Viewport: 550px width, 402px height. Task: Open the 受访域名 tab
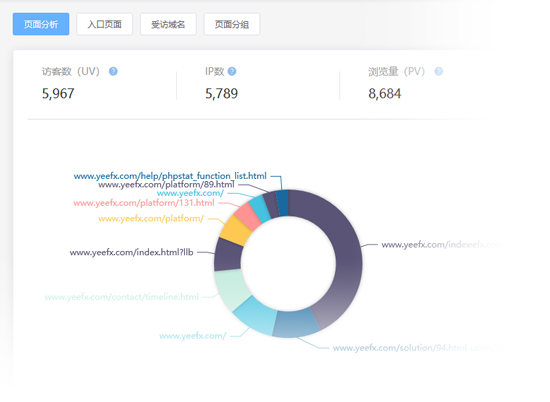pyautogui.click(x=168, y=24)
